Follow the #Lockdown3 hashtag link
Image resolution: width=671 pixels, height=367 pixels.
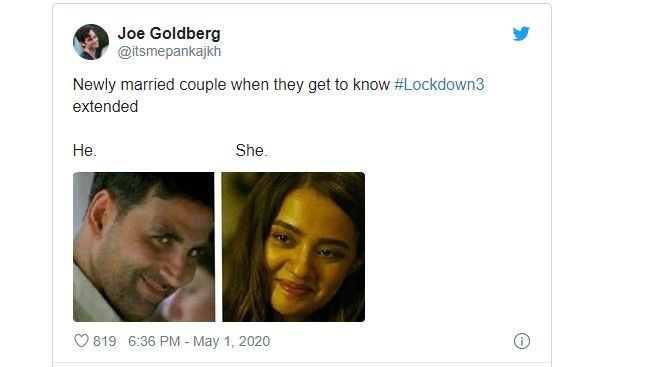439,84
